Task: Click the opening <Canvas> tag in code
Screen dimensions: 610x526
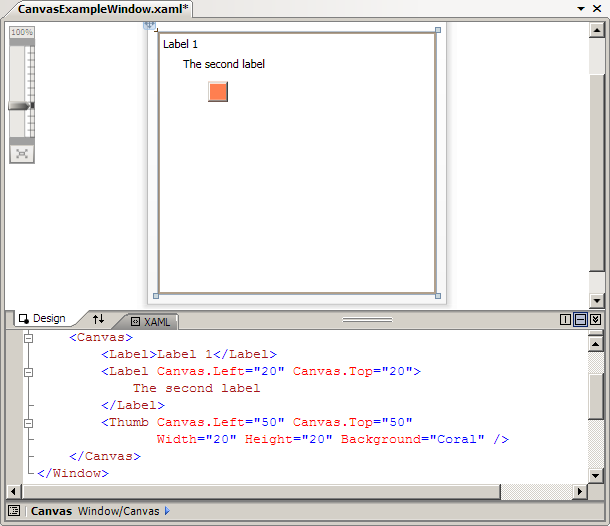Action: tap(101, 337)
